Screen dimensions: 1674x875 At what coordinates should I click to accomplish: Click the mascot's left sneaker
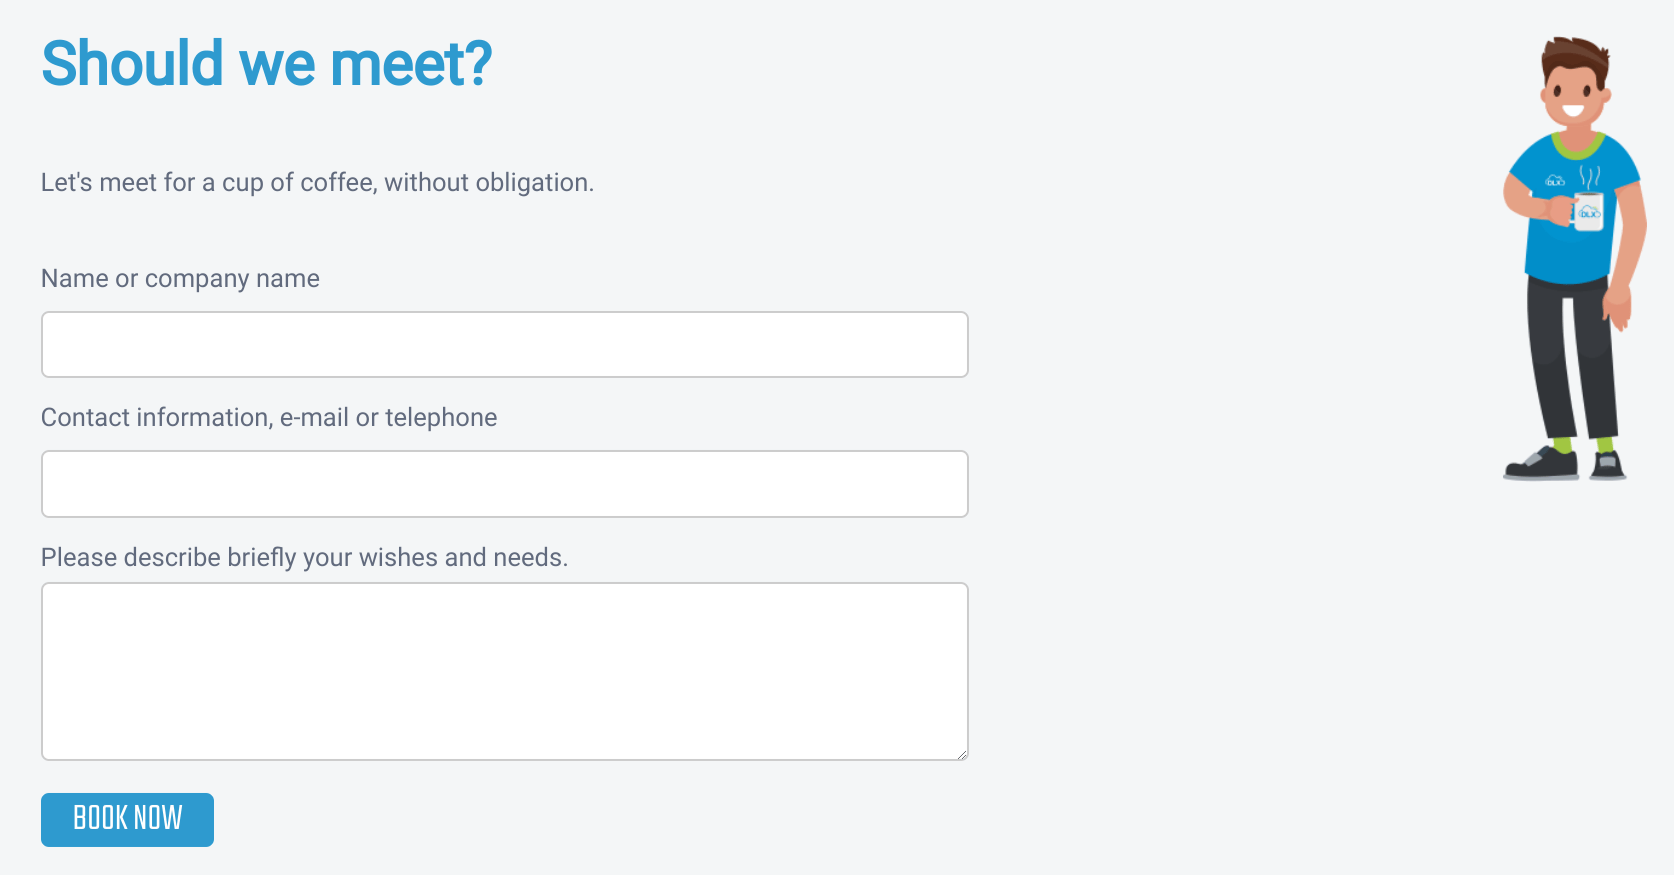pyautogui.click(x=1541, y=464)
